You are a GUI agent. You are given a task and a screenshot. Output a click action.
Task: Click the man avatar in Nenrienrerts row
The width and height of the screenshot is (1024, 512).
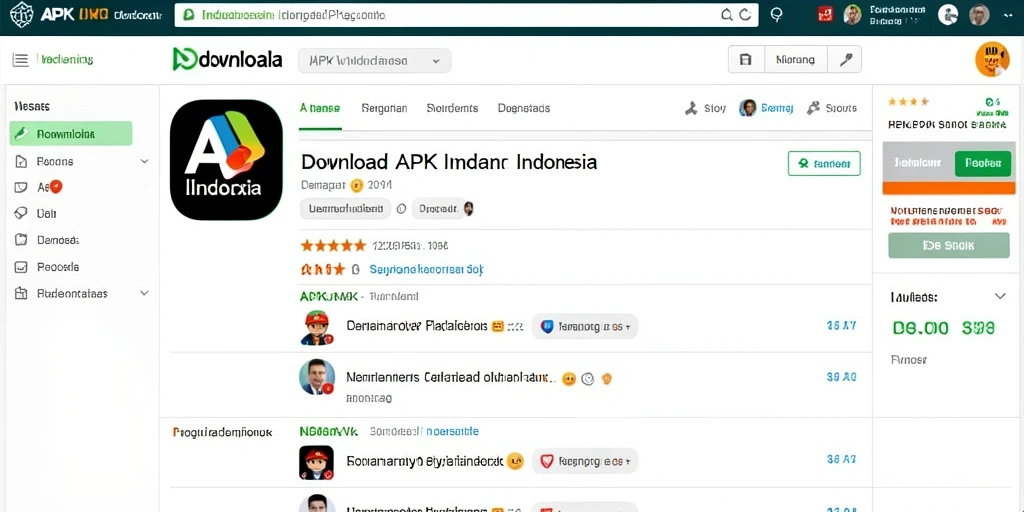[x=317, y=377]
